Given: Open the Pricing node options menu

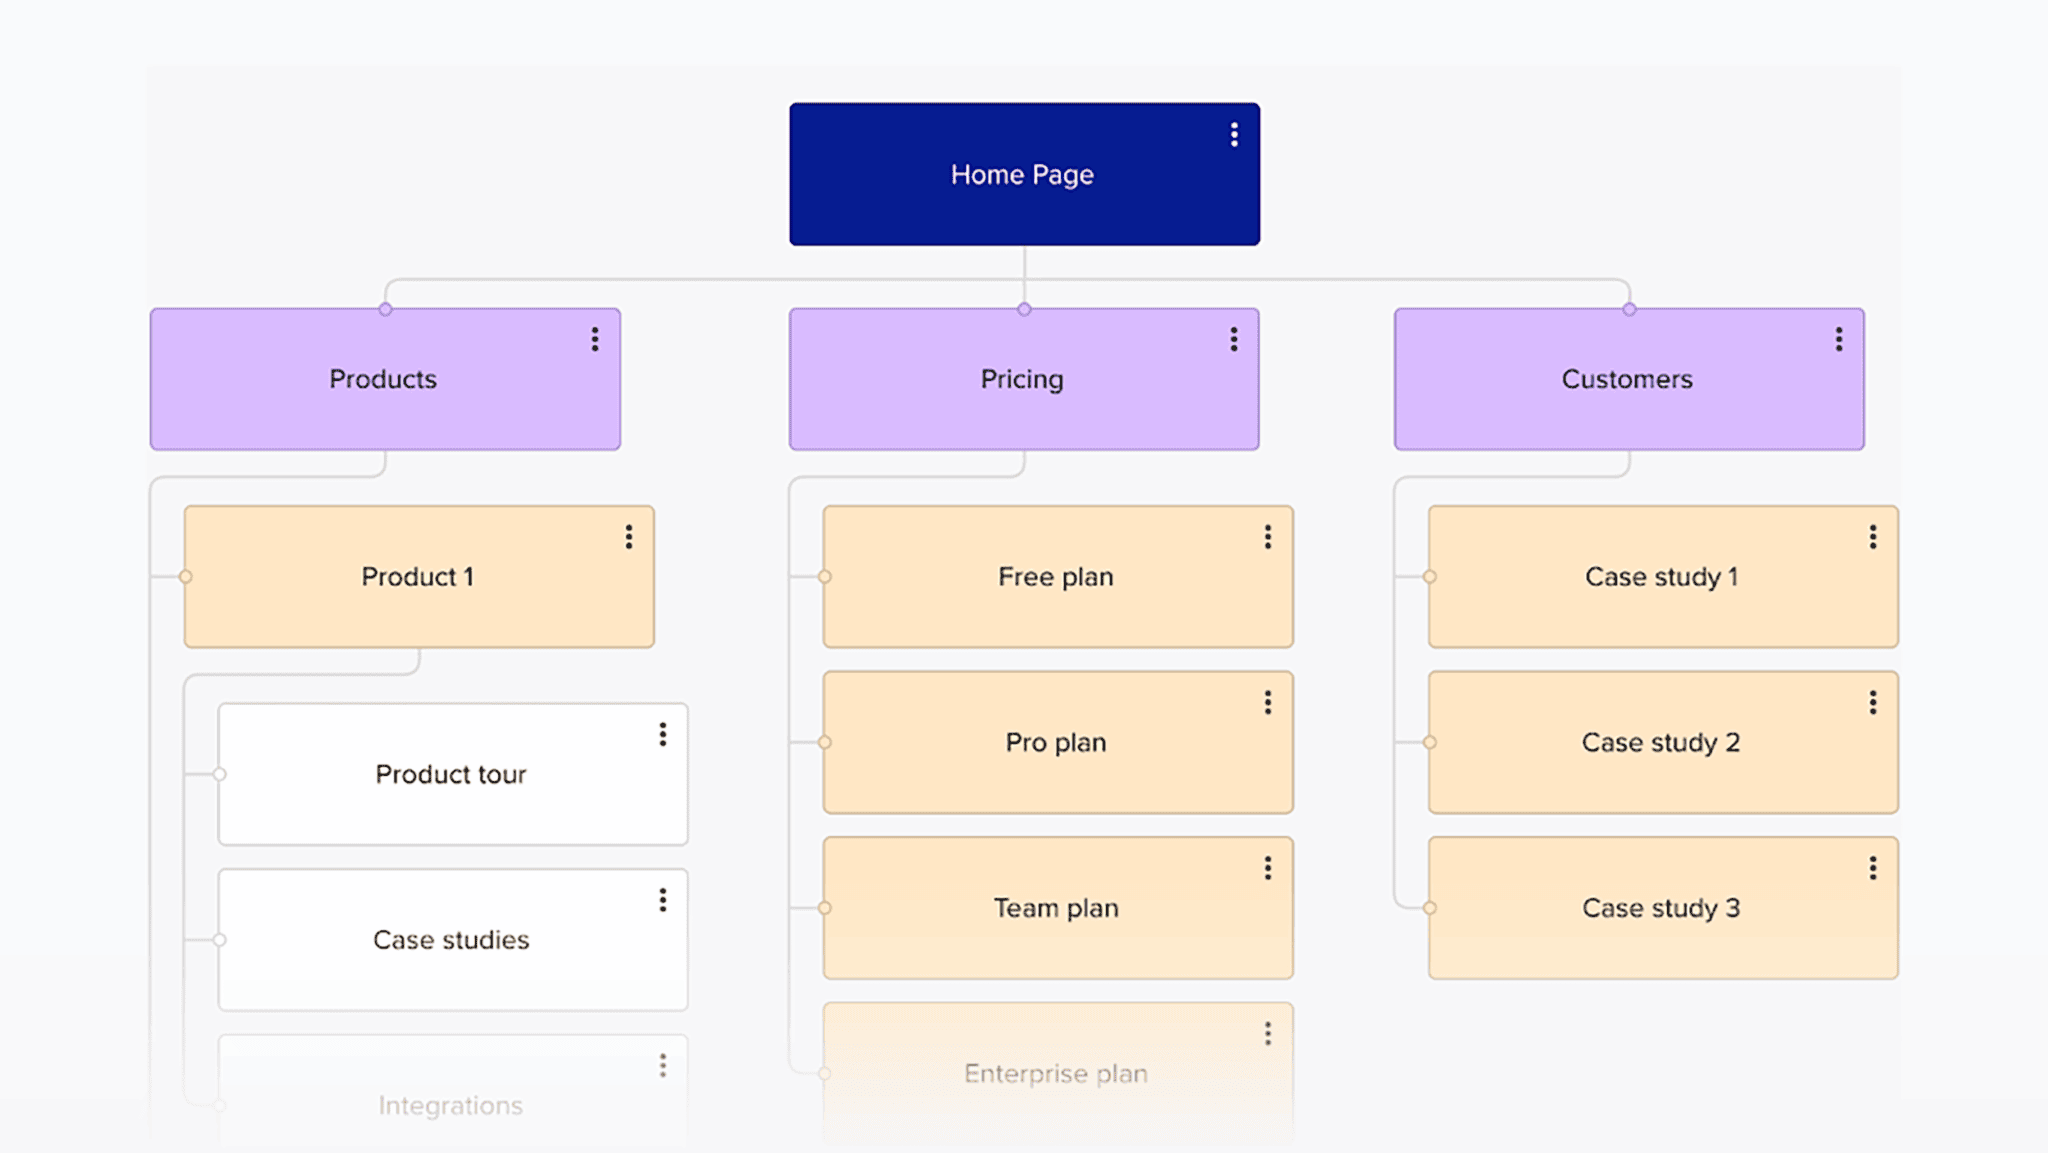Looking at the screenshot, I should [x=1233, y=340].
